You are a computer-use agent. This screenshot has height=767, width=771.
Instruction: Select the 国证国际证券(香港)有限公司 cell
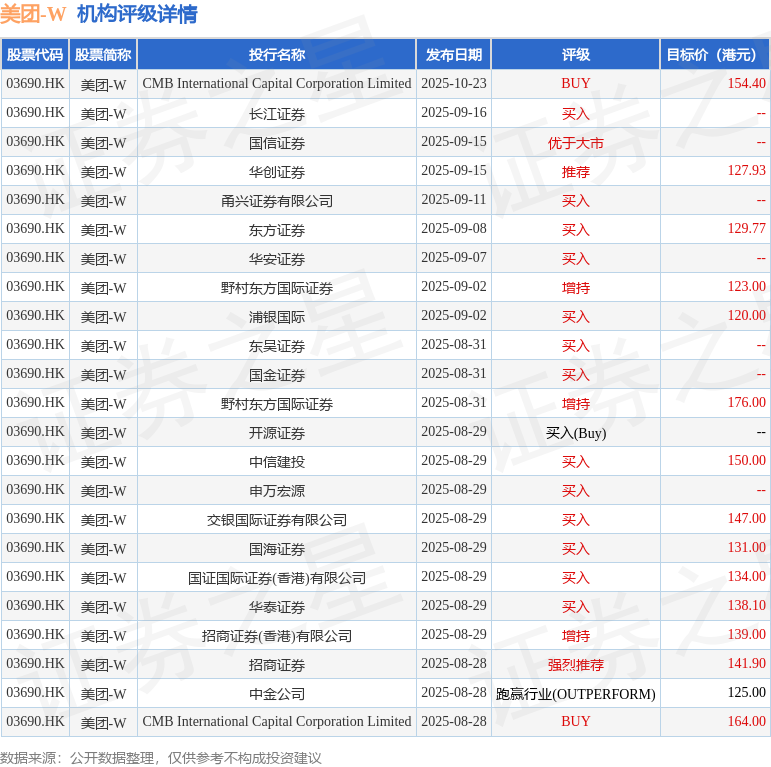(x=277, y=578)
